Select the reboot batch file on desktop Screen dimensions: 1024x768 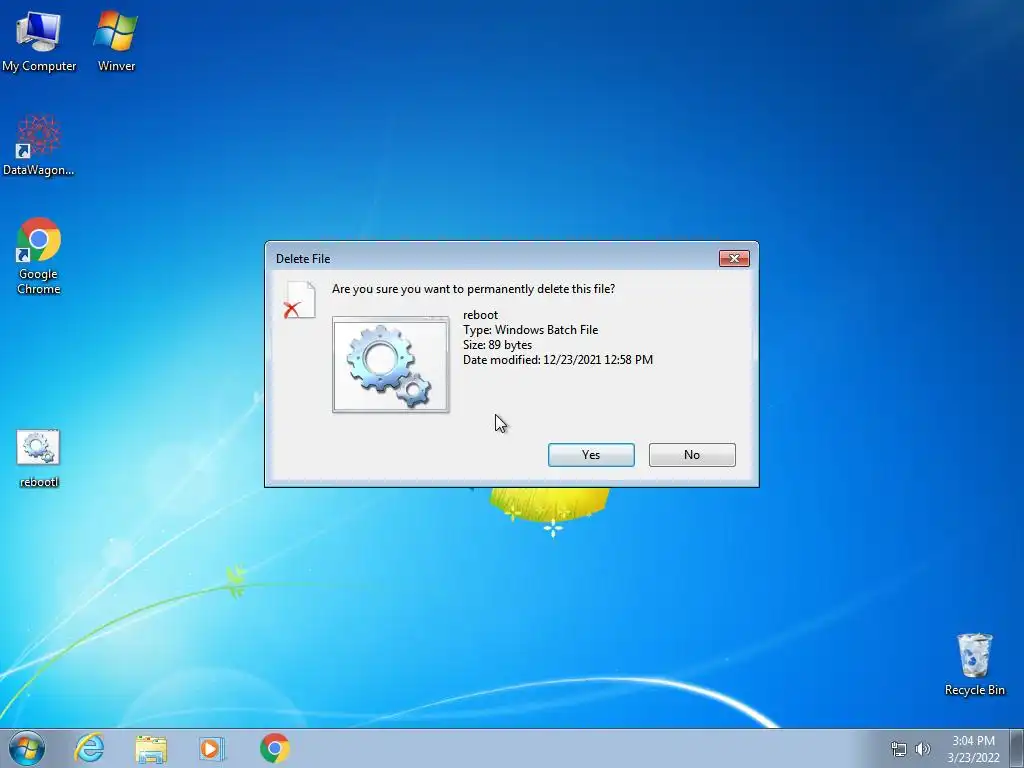pos(39,458)
